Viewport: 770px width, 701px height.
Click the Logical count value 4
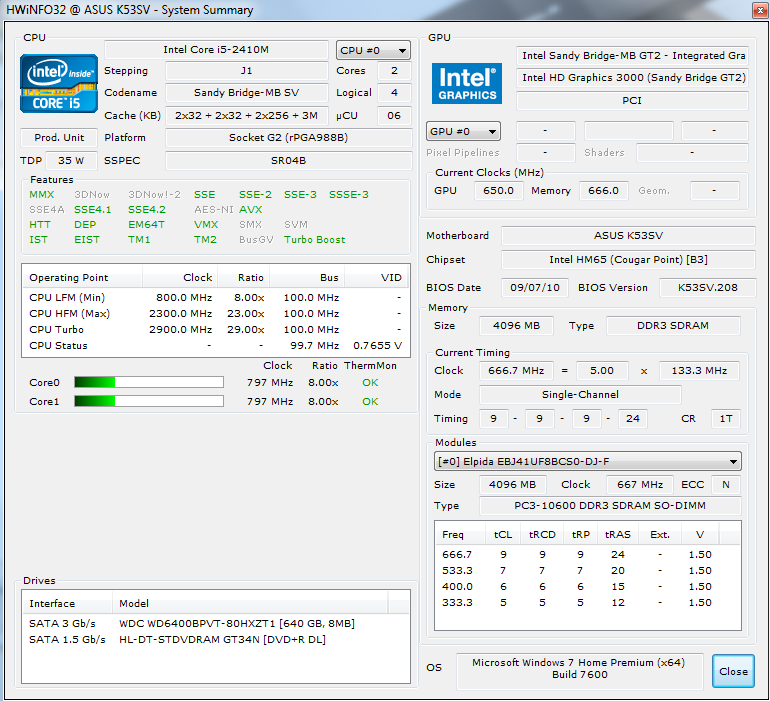[x=394, y=92]
